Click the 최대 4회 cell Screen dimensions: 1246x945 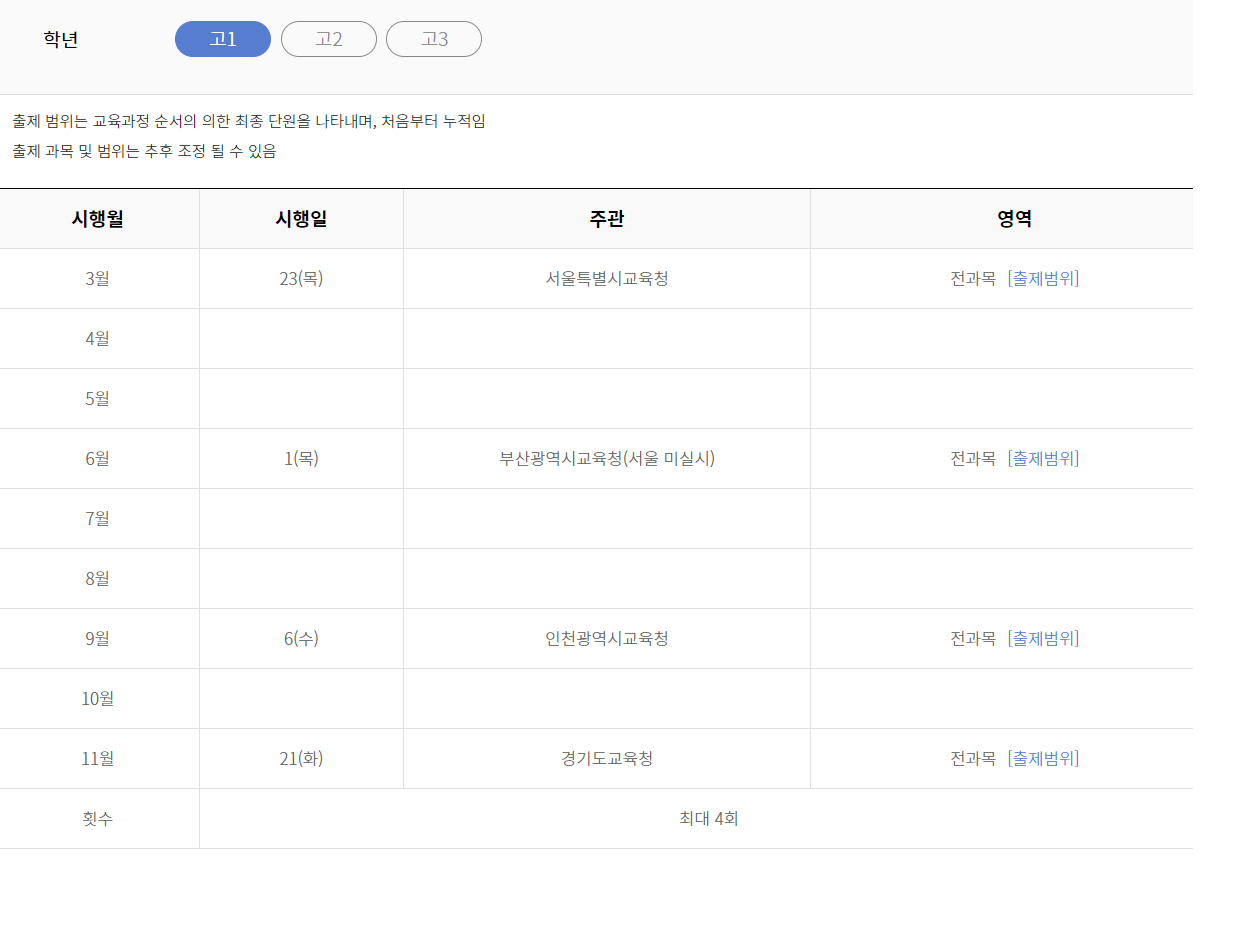pyautogui.click(x=696, y=819)
